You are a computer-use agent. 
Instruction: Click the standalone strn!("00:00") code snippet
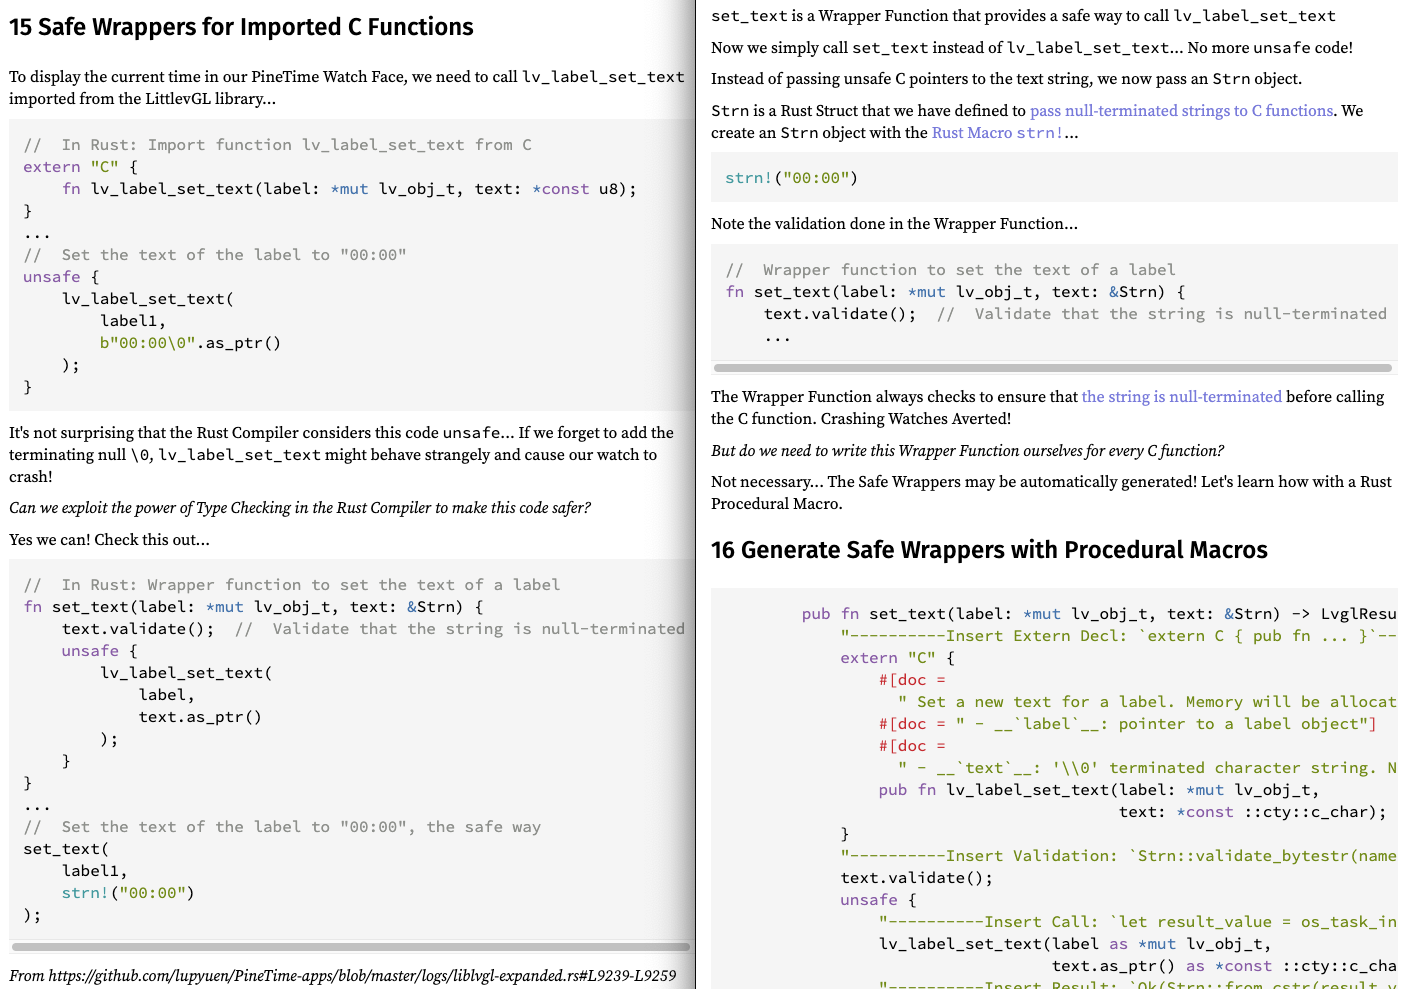pos(791,178)
